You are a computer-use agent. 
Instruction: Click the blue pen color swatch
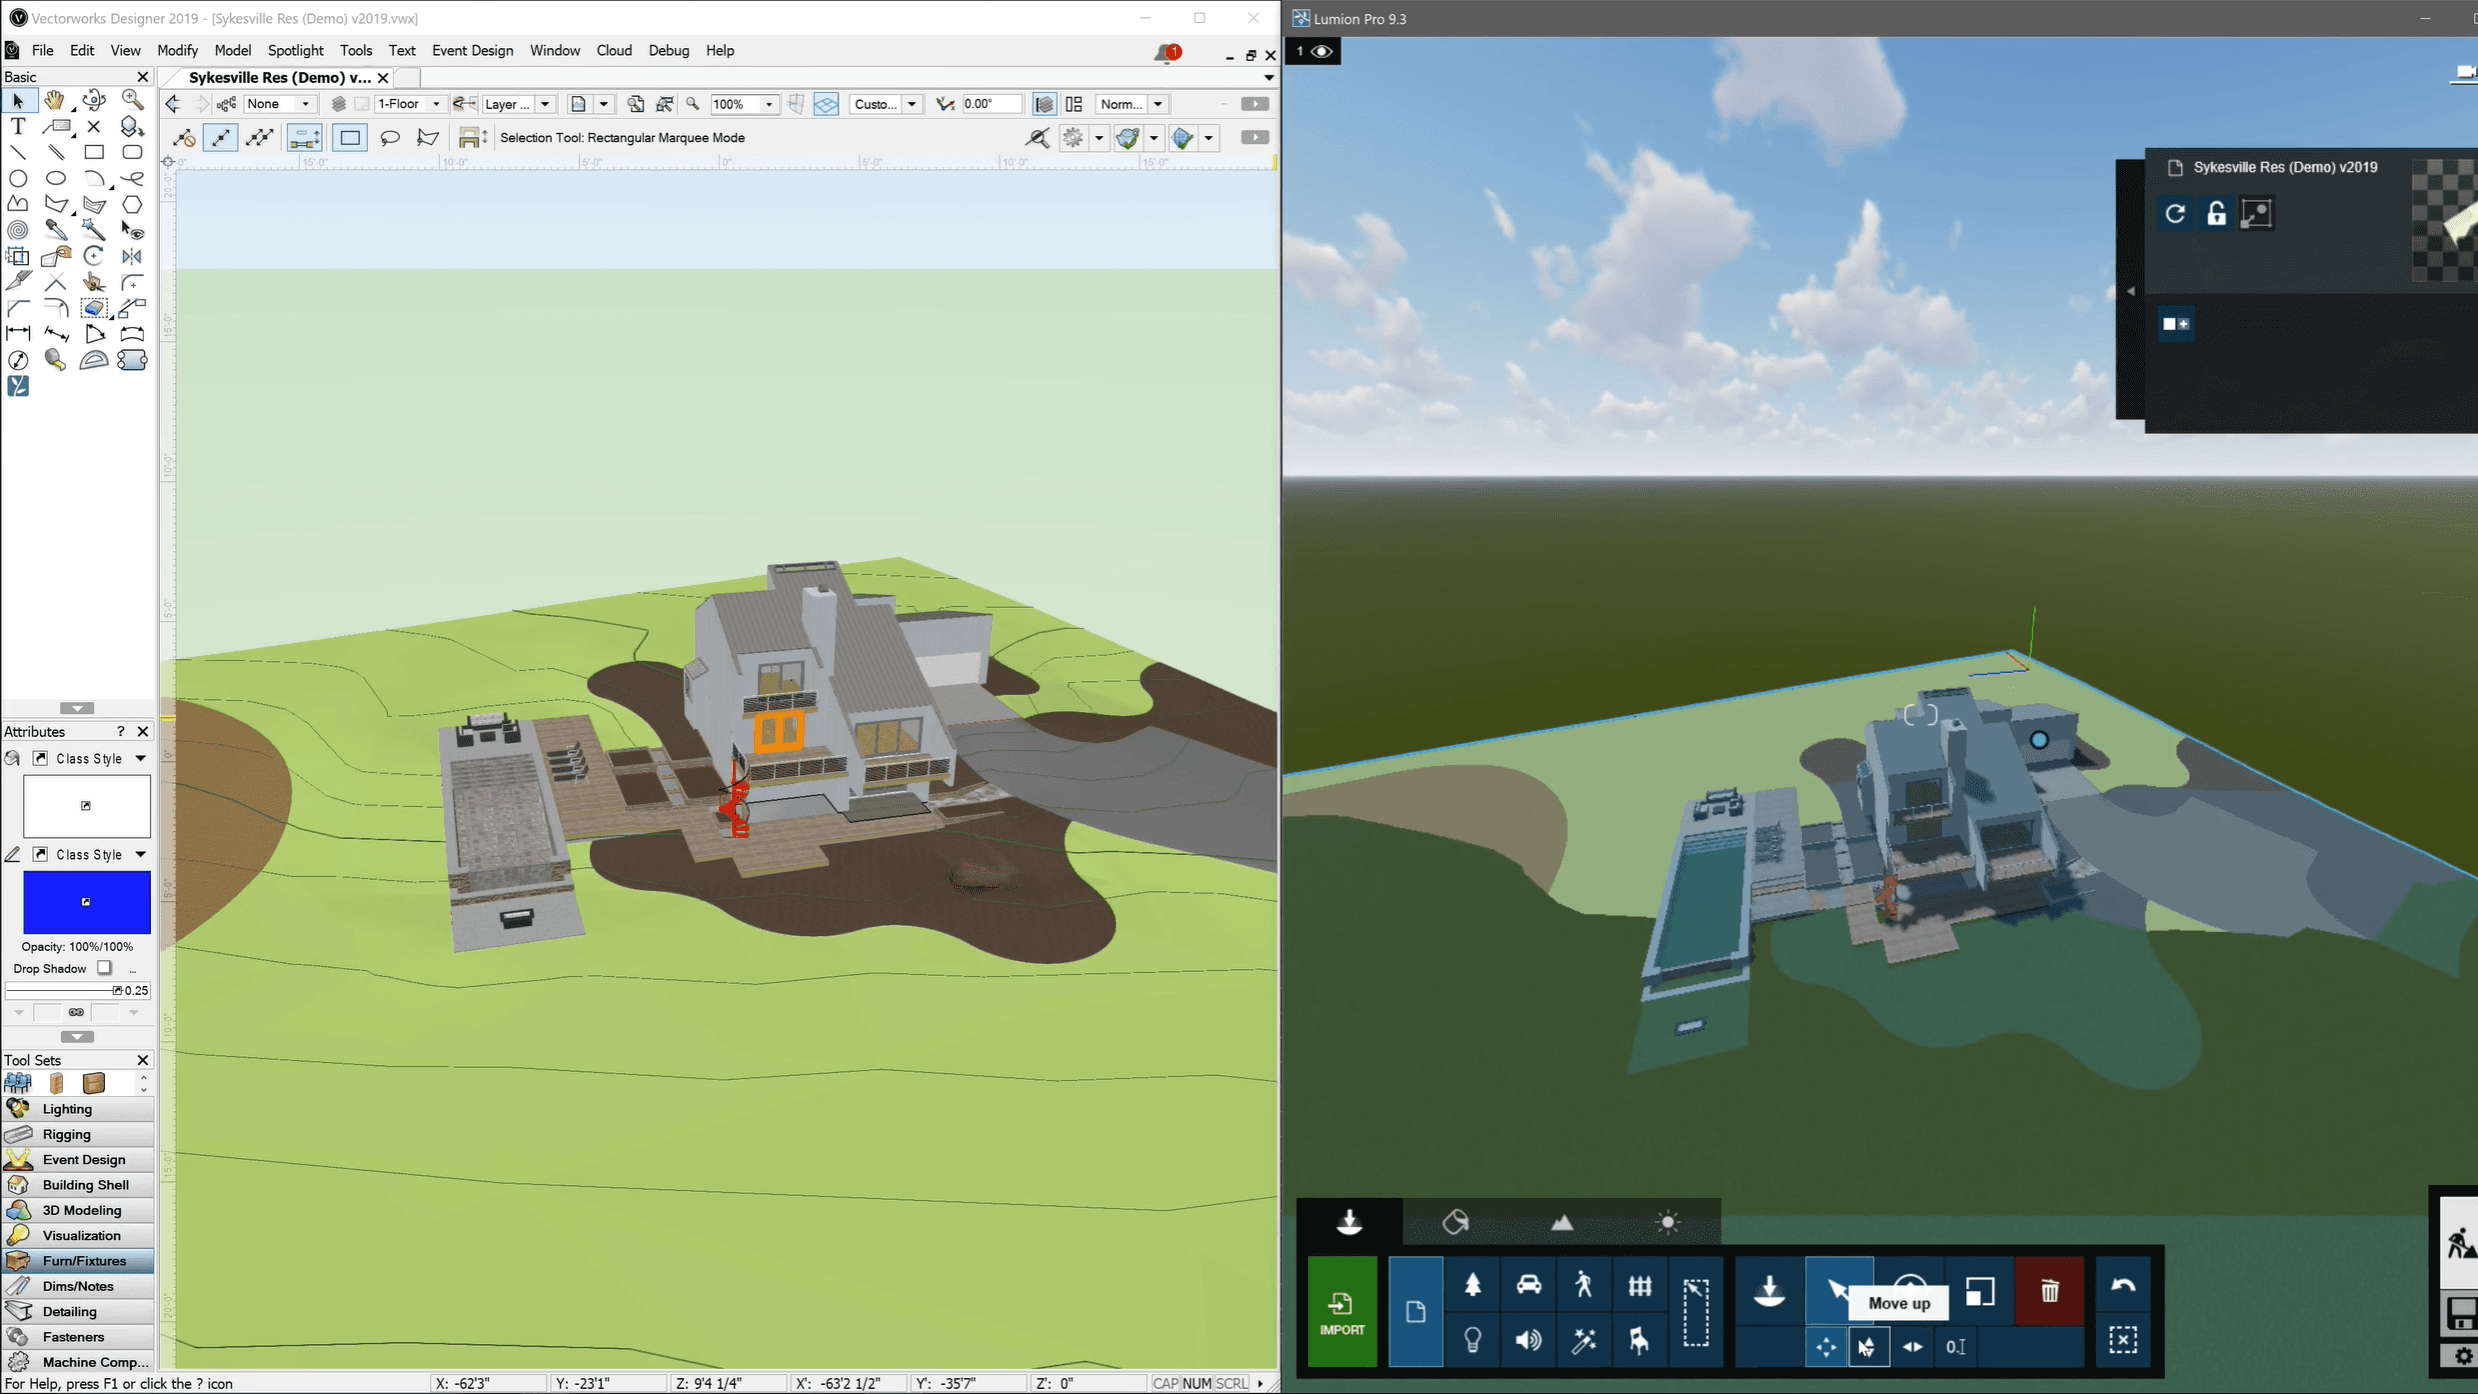tap(86, 902)
